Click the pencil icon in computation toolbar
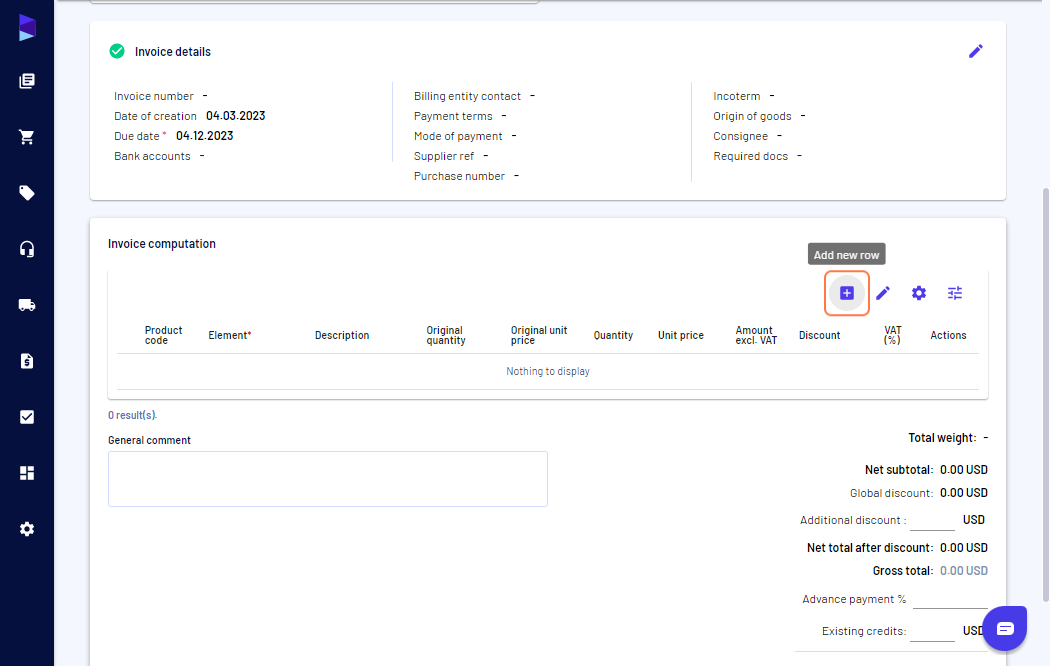1050x666 pixels. pos(883,293)
